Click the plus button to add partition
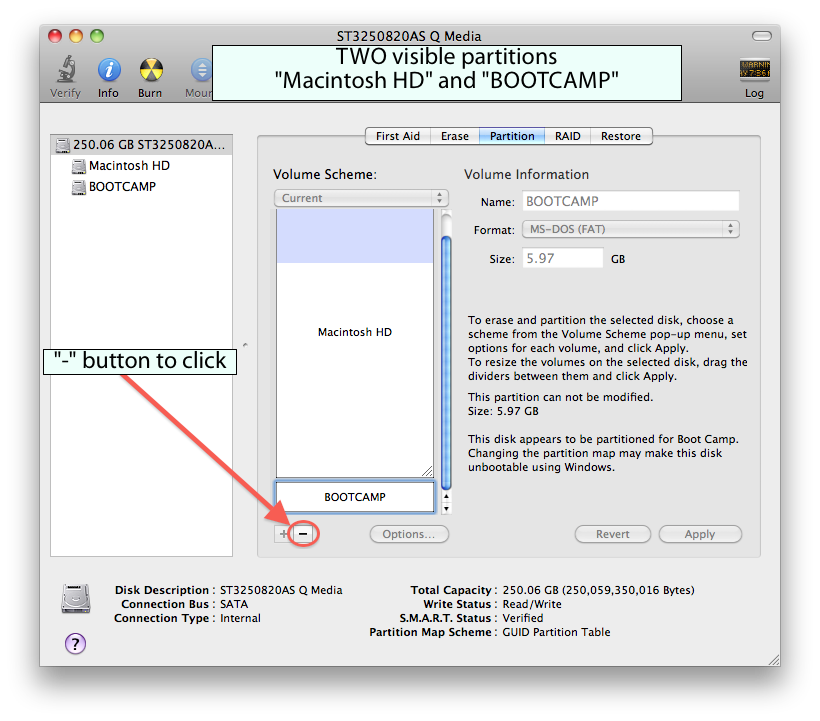820x721 pixels. (x=283, y=534)
